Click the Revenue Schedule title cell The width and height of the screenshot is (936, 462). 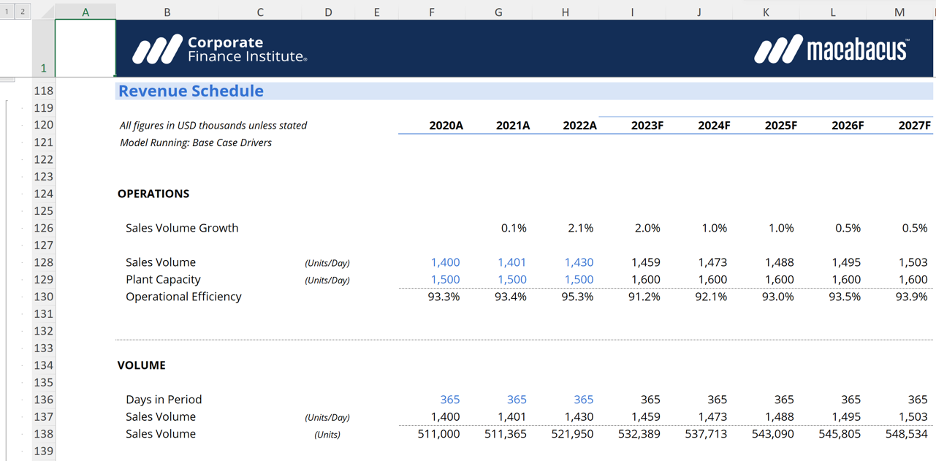pos(191,91)
